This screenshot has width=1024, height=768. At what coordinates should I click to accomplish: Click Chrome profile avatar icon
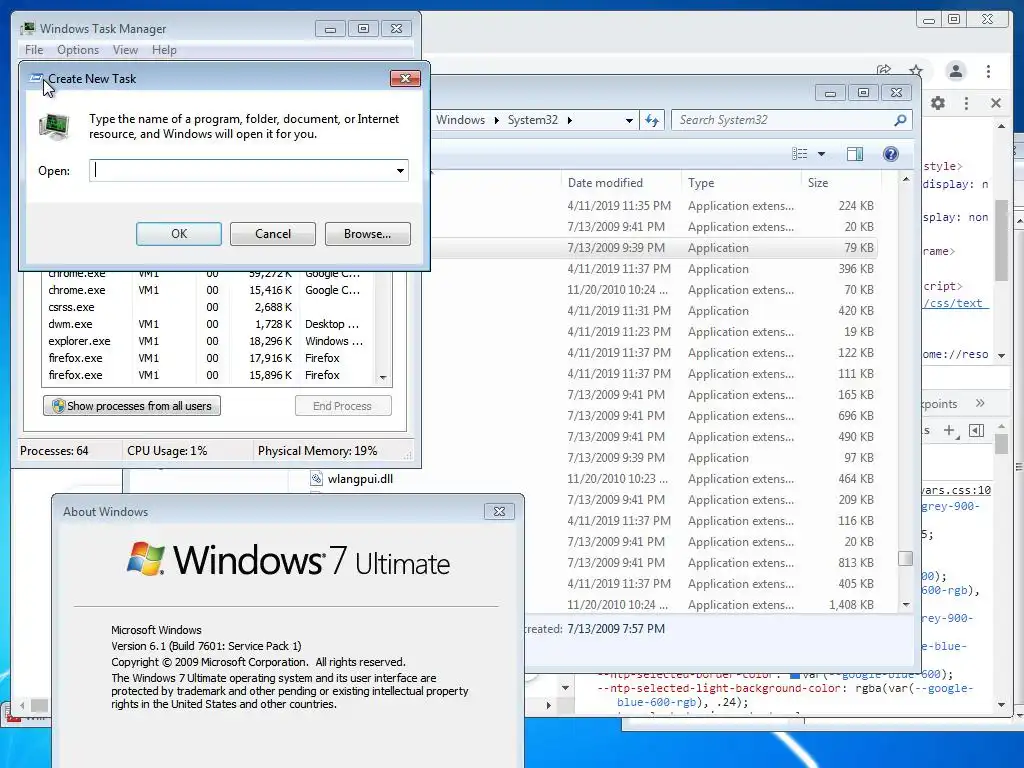point(955,71)
